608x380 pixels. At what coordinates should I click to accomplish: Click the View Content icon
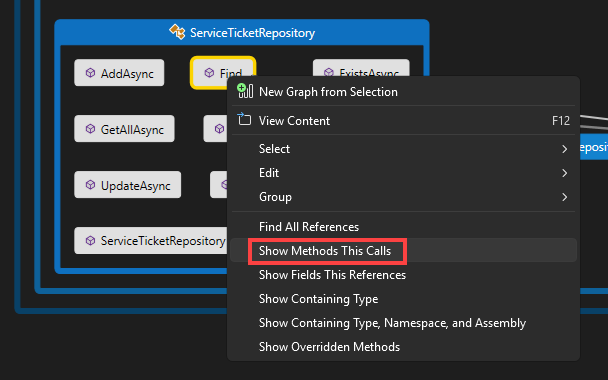point(244,119)
